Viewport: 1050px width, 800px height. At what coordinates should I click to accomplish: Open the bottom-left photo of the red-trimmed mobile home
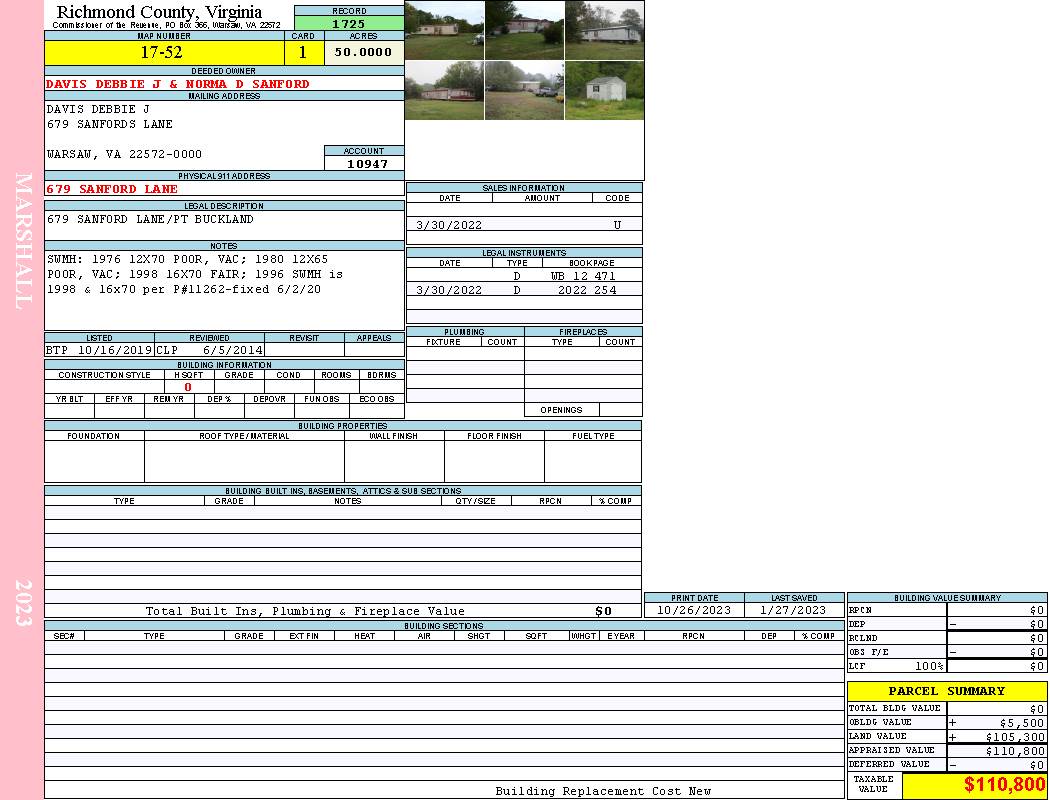tap(444, 91)
